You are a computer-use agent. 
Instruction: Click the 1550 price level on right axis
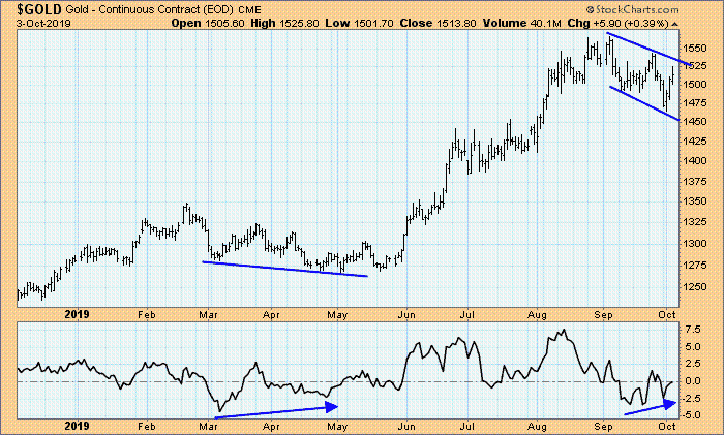coord(694,48)
